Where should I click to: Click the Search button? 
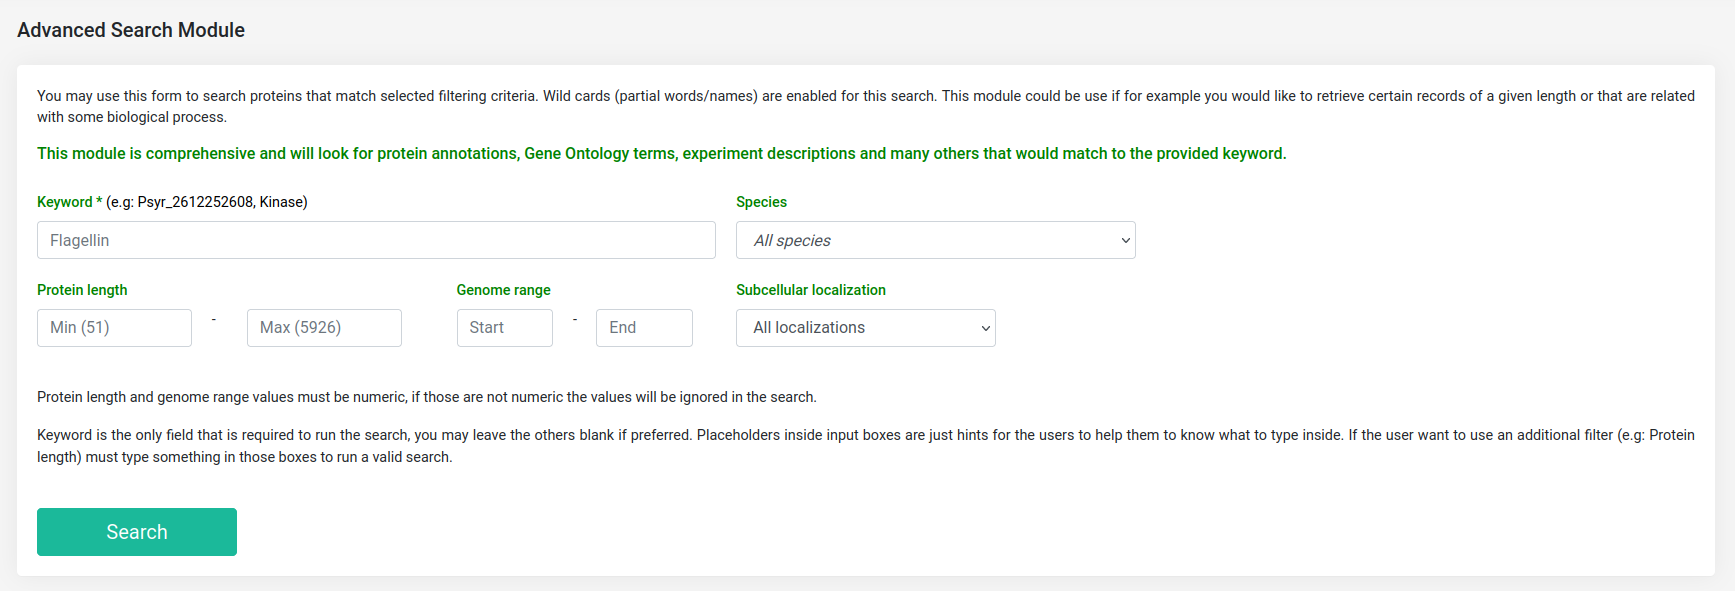click(137, 532)
